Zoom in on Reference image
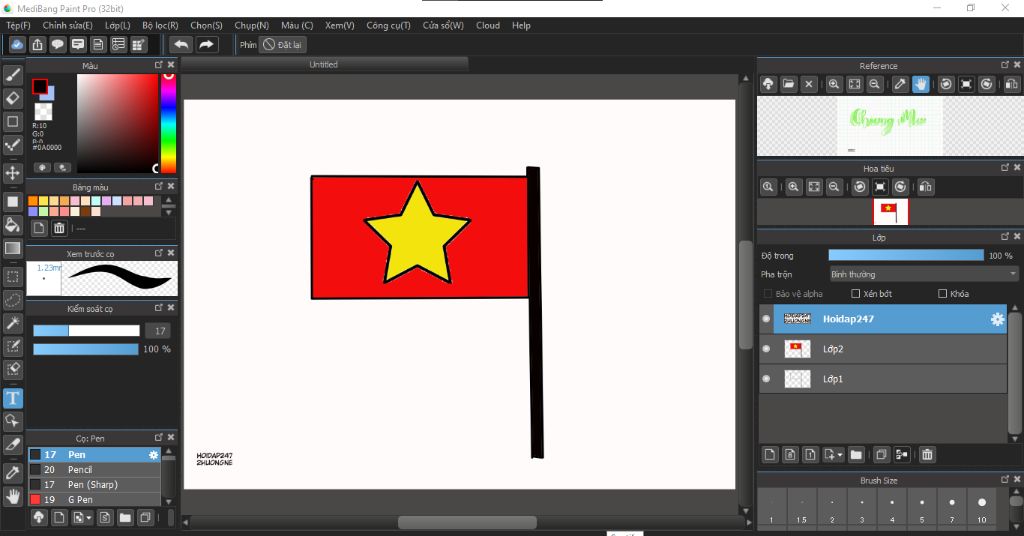This screenshot has width=1024, height=536. 834,84
